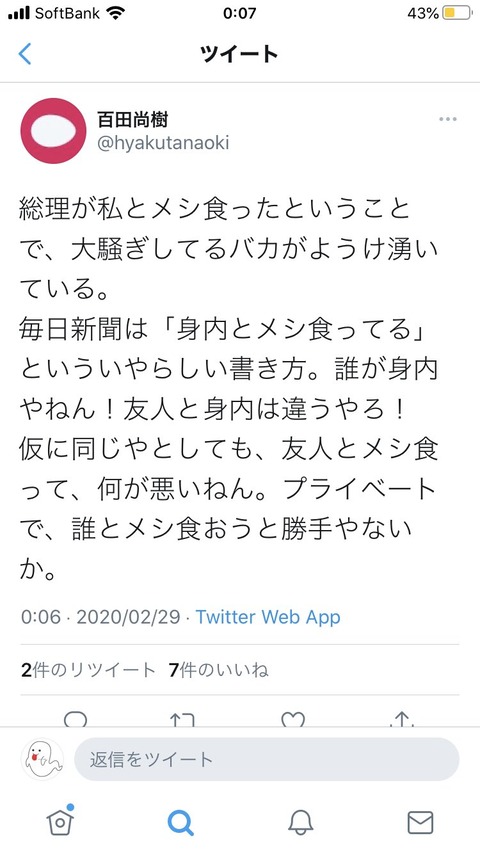The height and width of the screenshot is (854, 480).
Task: View the 2件のリツイート list
Action: (88, 670)
